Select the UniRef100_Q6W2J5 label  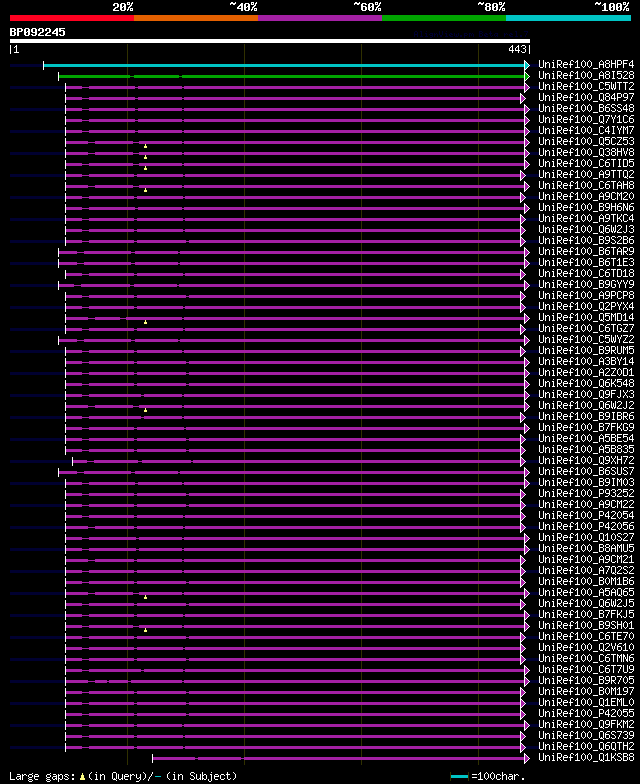[586, 604]
